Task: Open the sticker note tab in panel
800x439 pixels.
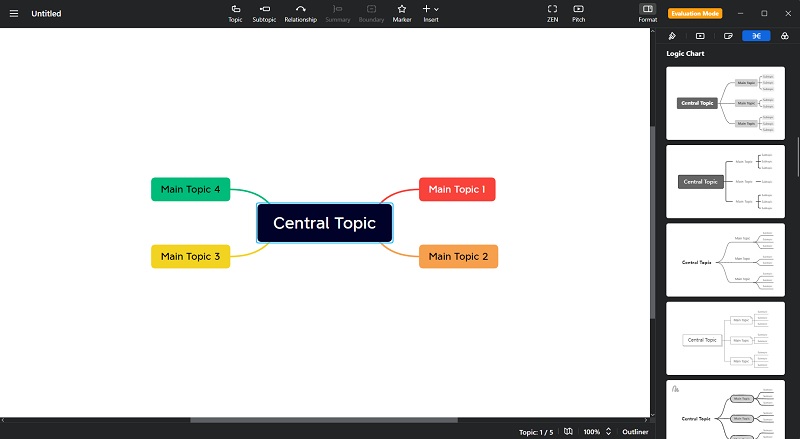Action: [x=728, y=36]
